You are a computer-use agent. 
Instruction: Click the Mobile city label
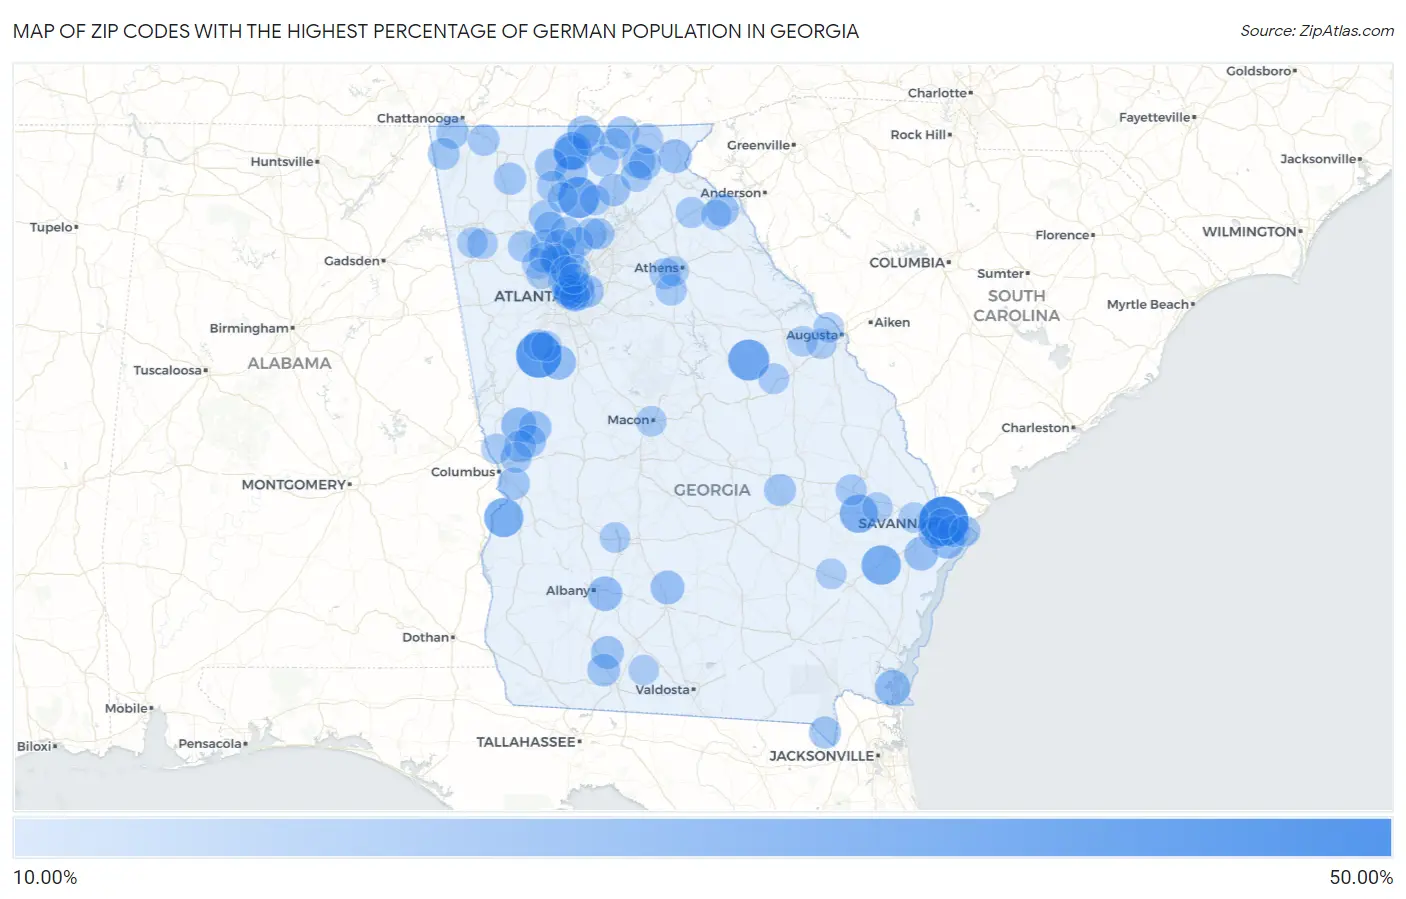[x=127, y=708]
